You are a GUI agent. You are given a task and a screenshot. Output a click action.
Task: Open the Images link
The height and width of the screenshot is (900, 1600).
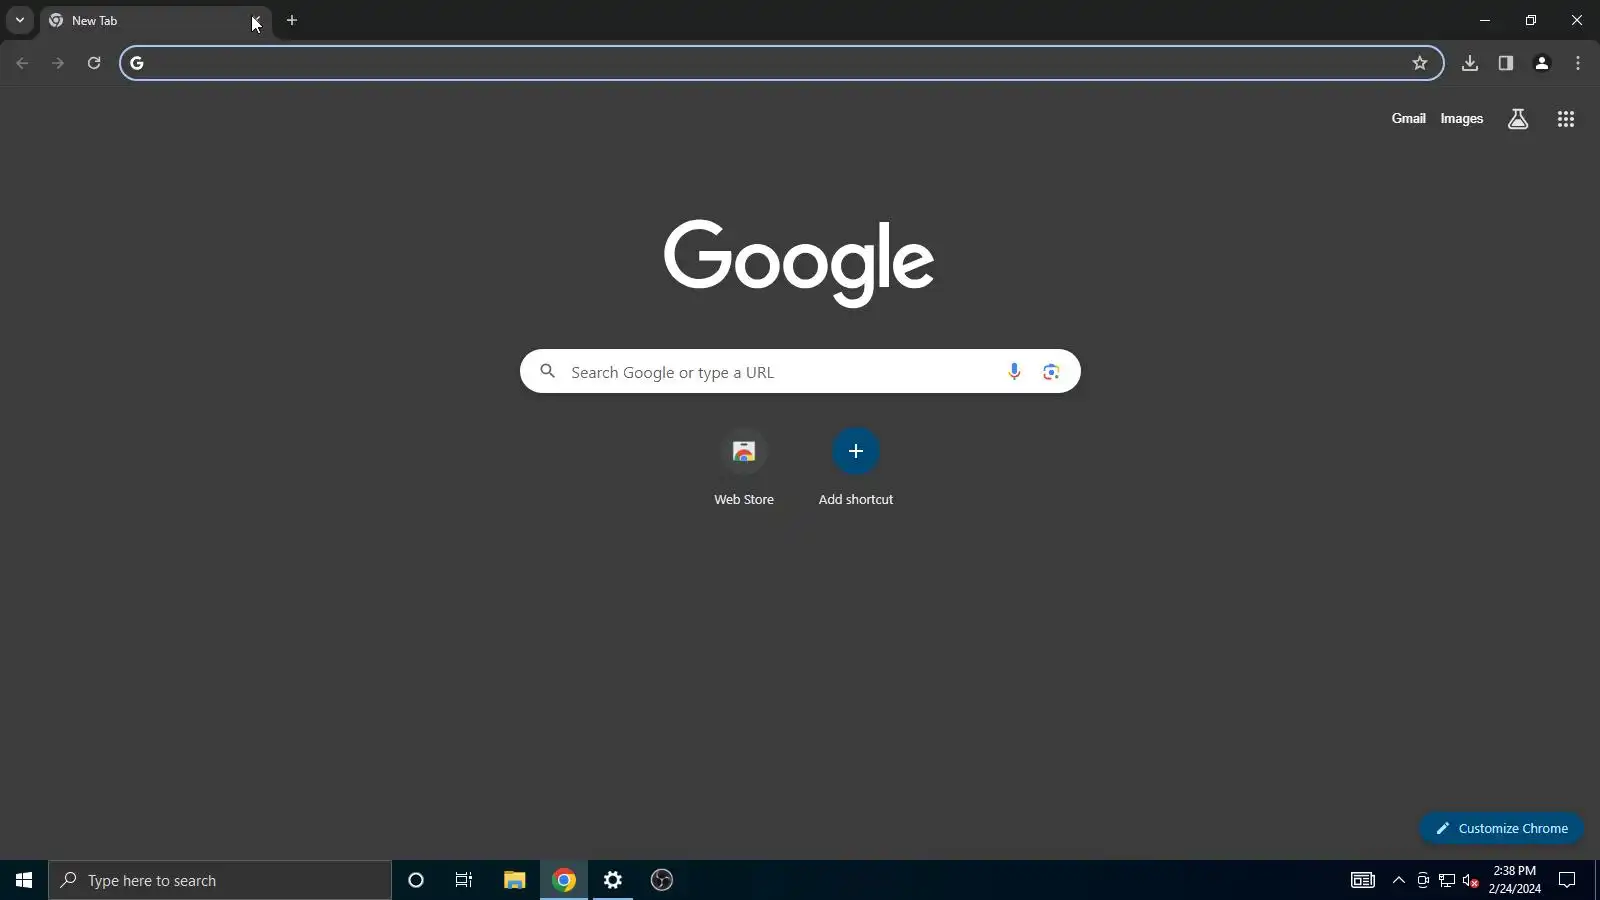point(1461,118)
